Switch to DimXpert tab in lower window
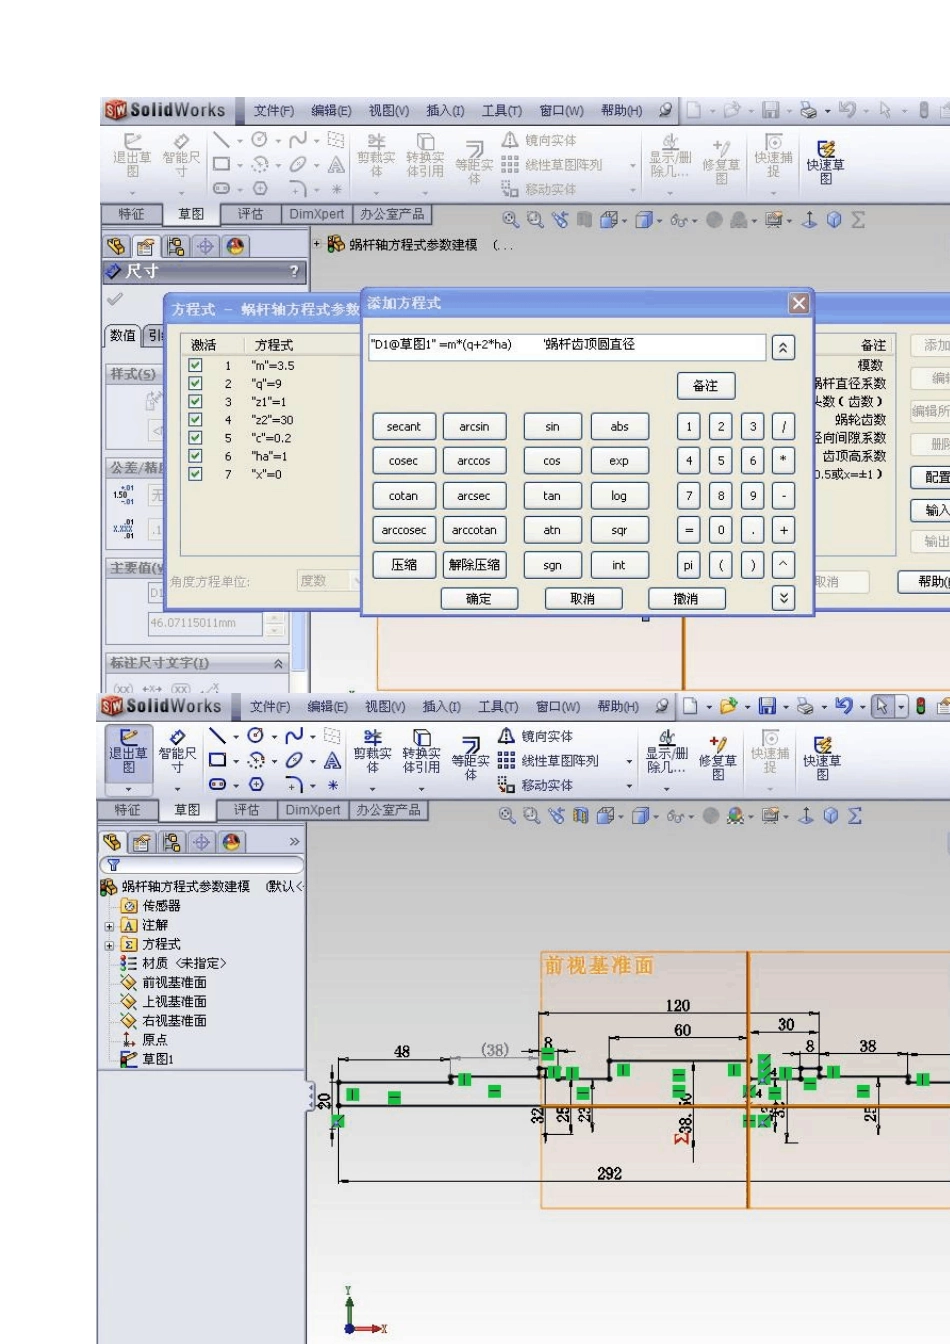The width and height of the screenshot is (950, 1344). (313, 810)
